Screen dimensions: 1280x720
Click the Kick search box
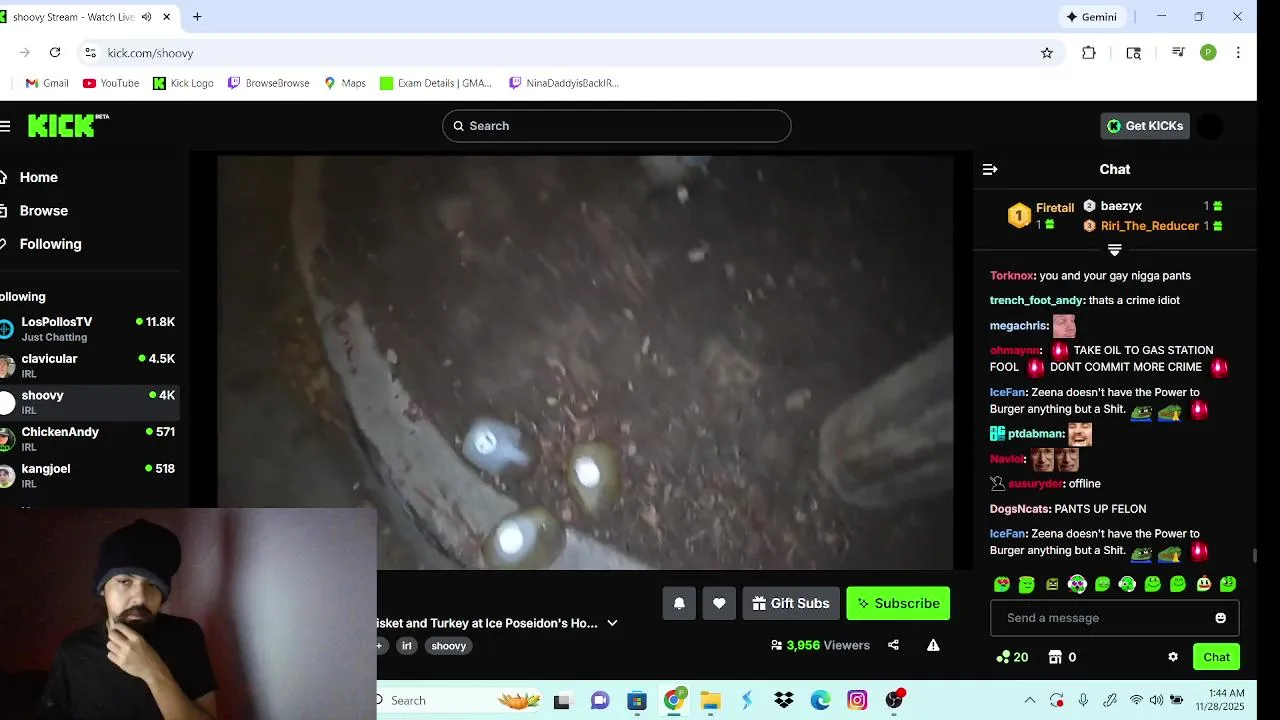(x=617, y=126)
